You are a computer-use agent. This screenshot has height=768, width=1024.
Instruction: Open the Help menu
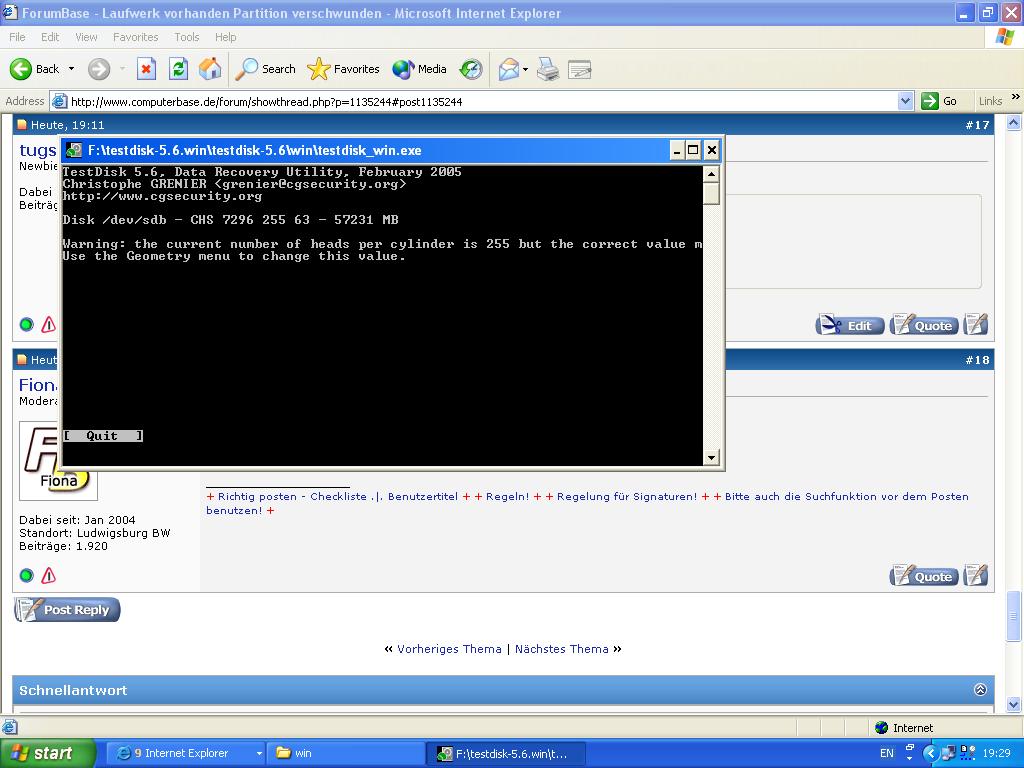click(x=225, y=37)
